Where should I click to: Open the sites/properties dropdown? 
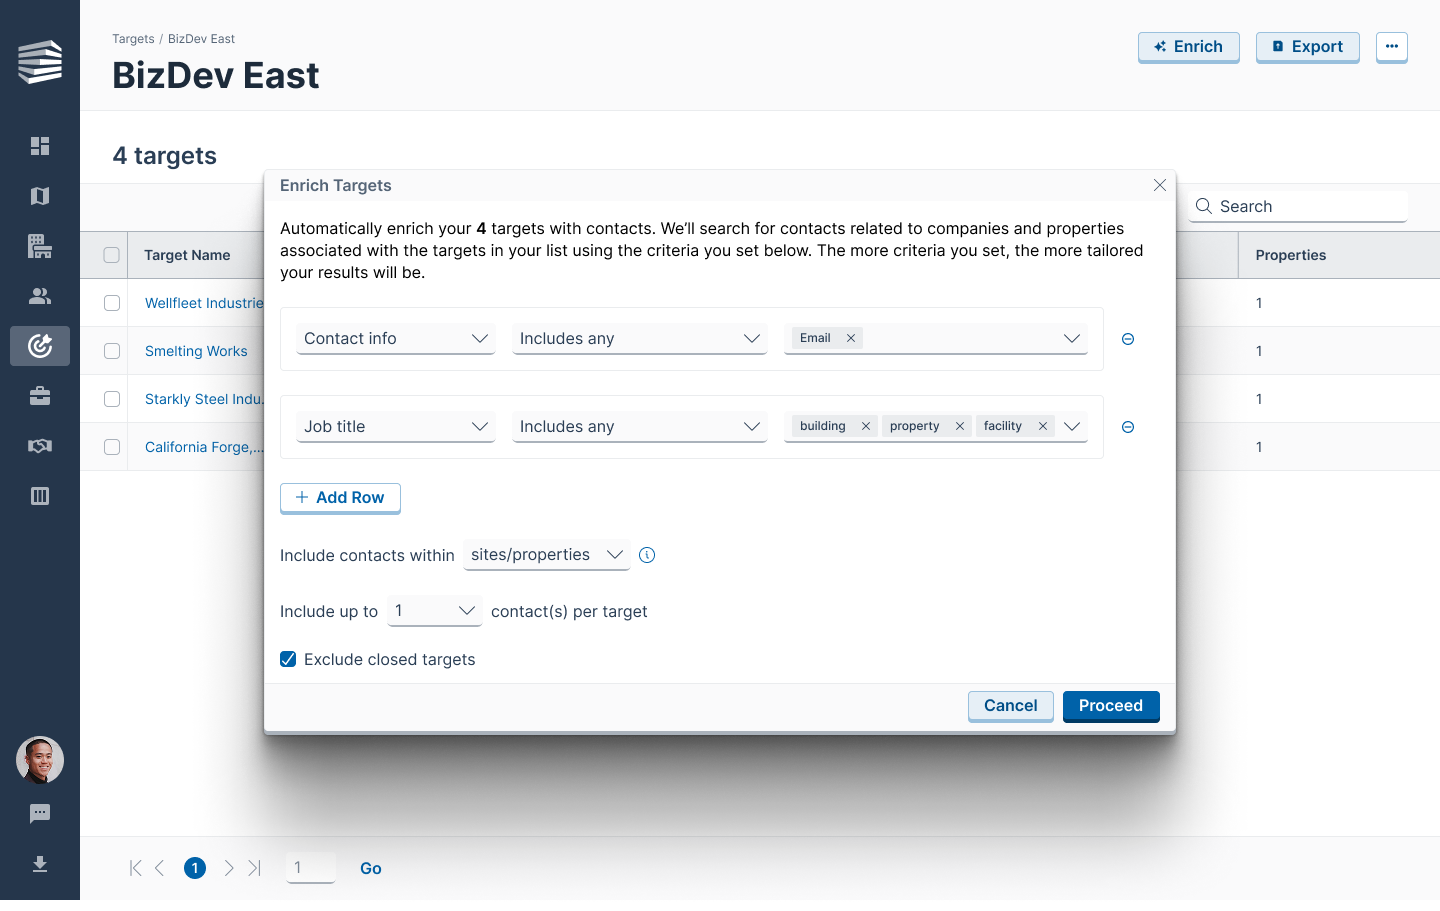[x=547, y=555]
